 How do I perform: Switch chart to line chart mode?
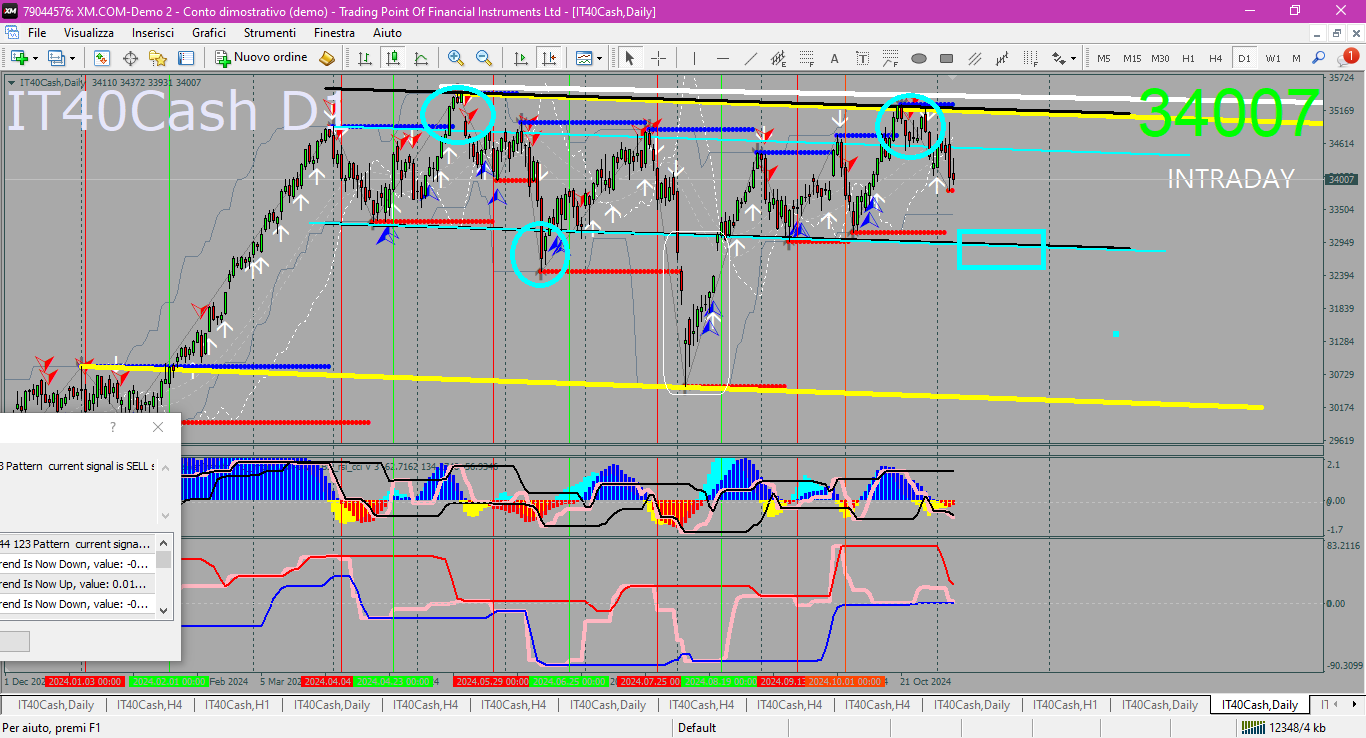[421, 58]
